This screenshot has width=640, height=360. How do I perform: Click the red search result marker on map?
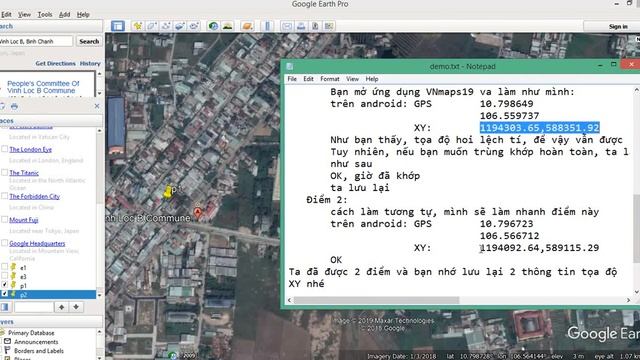click(198, 213)
